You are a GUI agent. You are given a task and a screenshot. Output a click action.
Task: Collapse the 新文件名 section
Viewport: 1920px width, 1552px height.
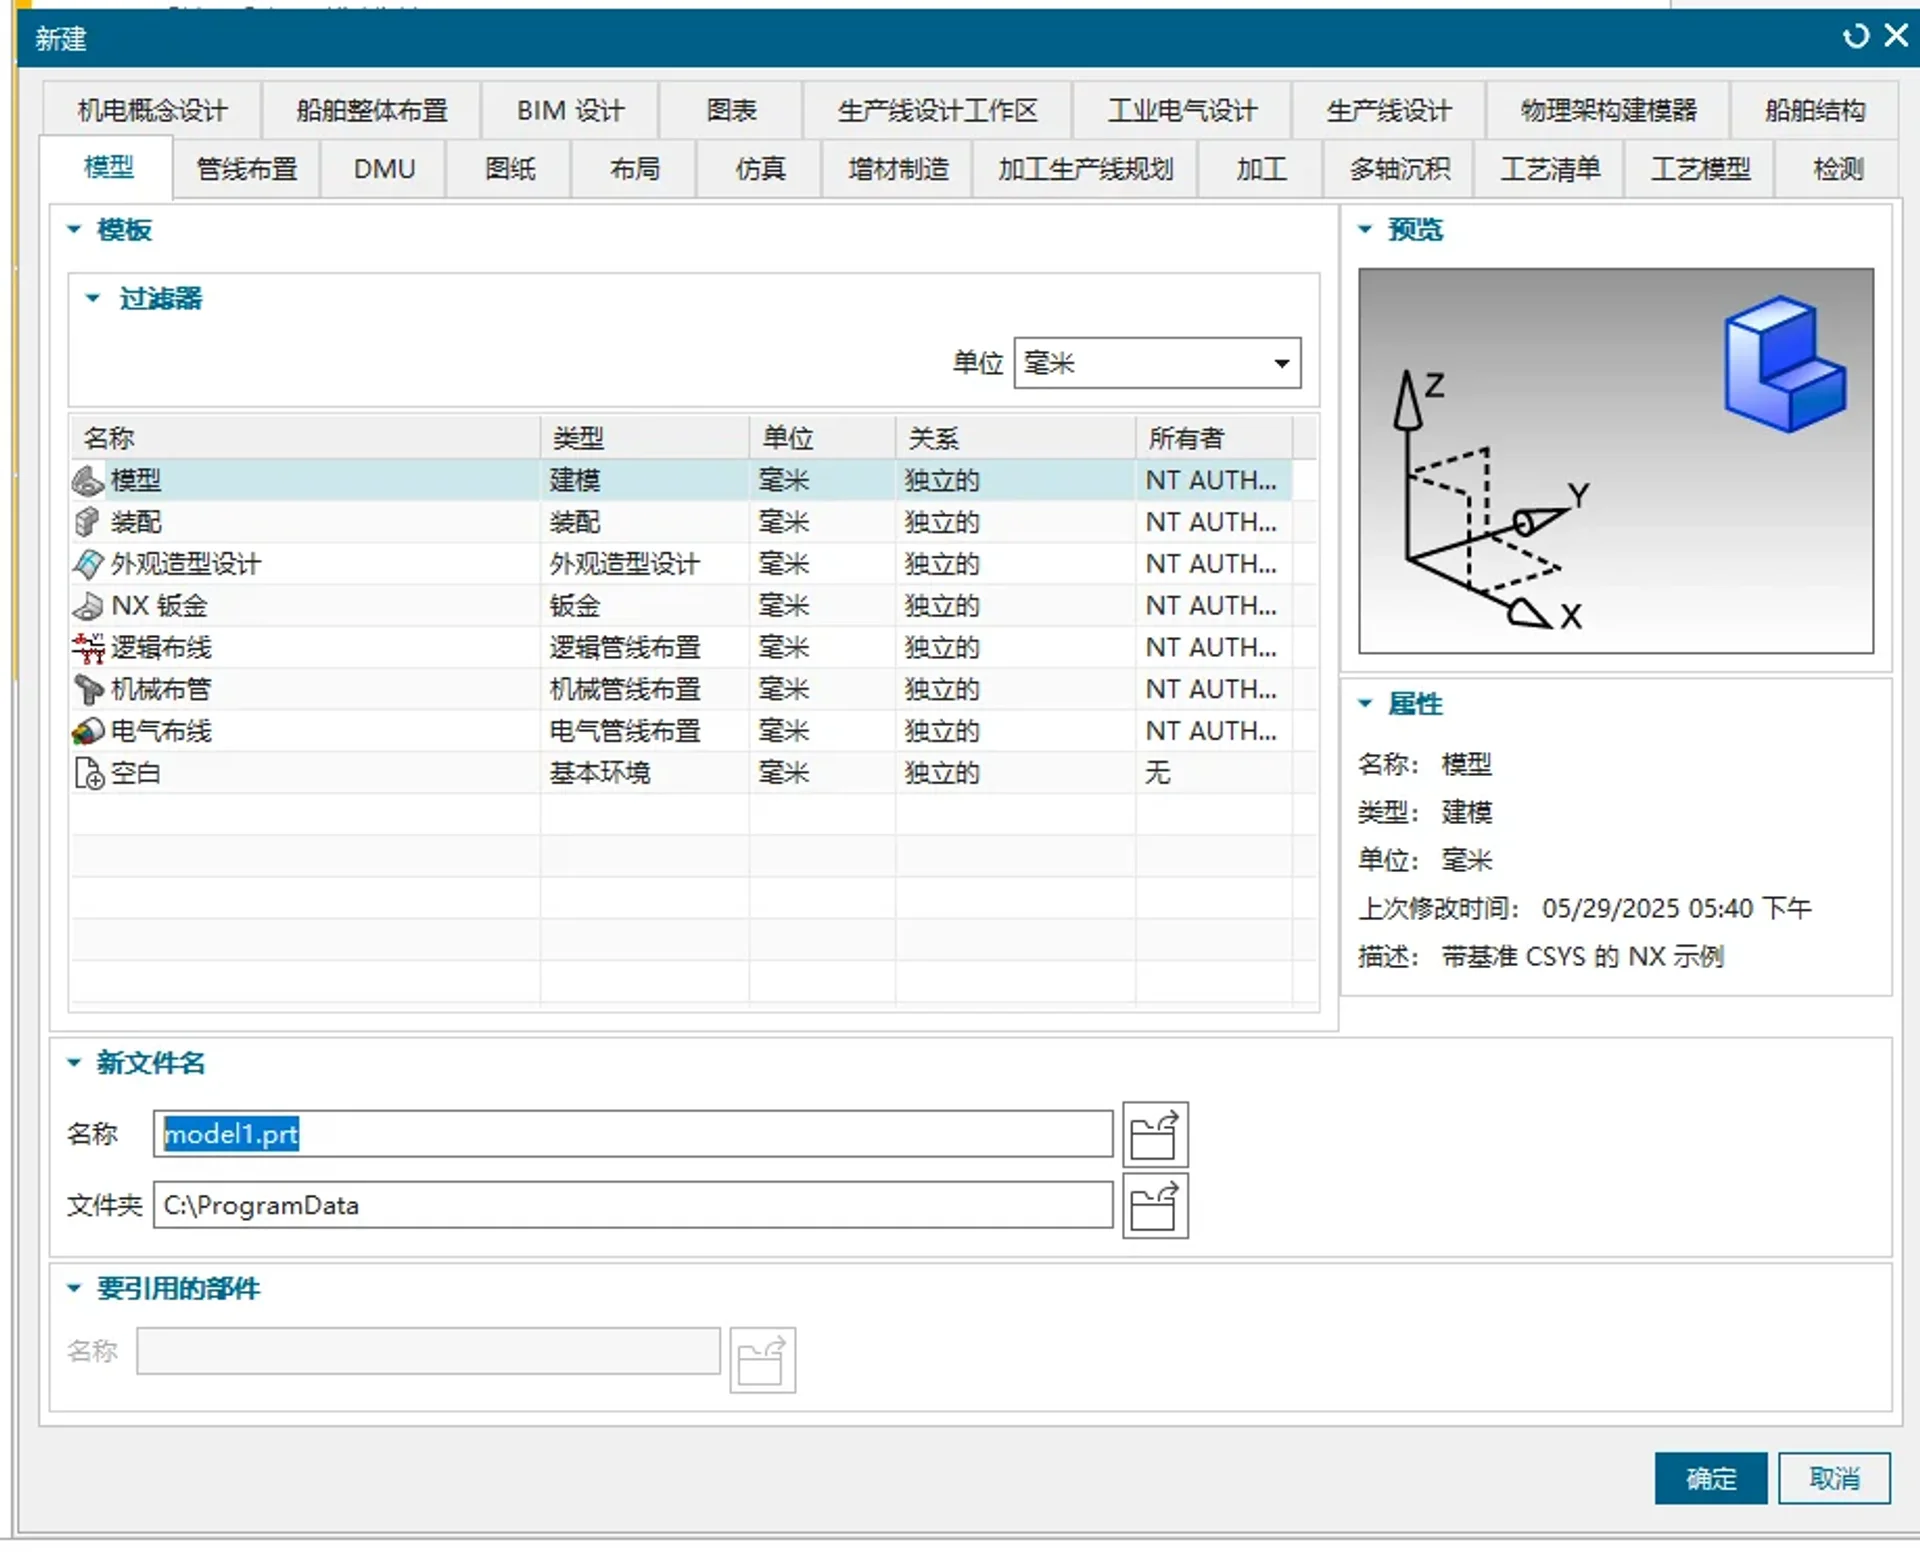tap(74, 1063)
